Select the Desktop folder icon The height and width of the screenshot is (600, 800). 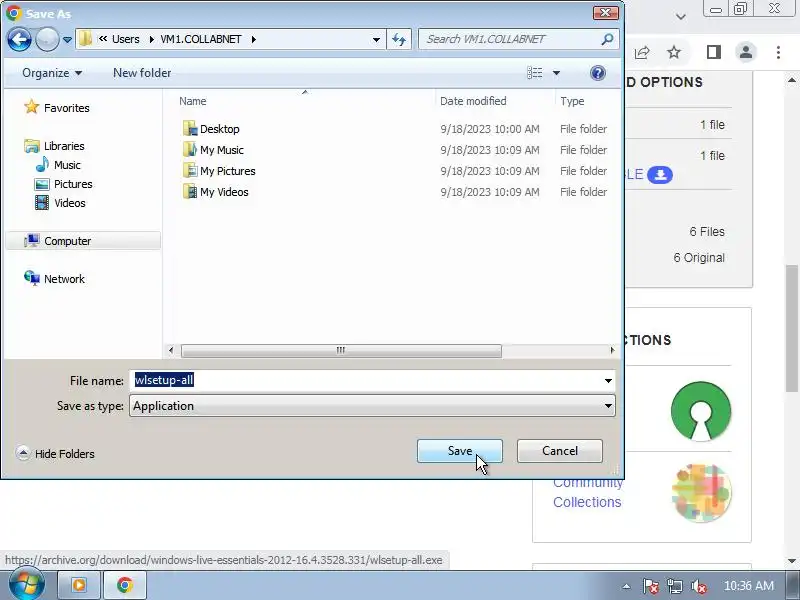click(190, 128)
